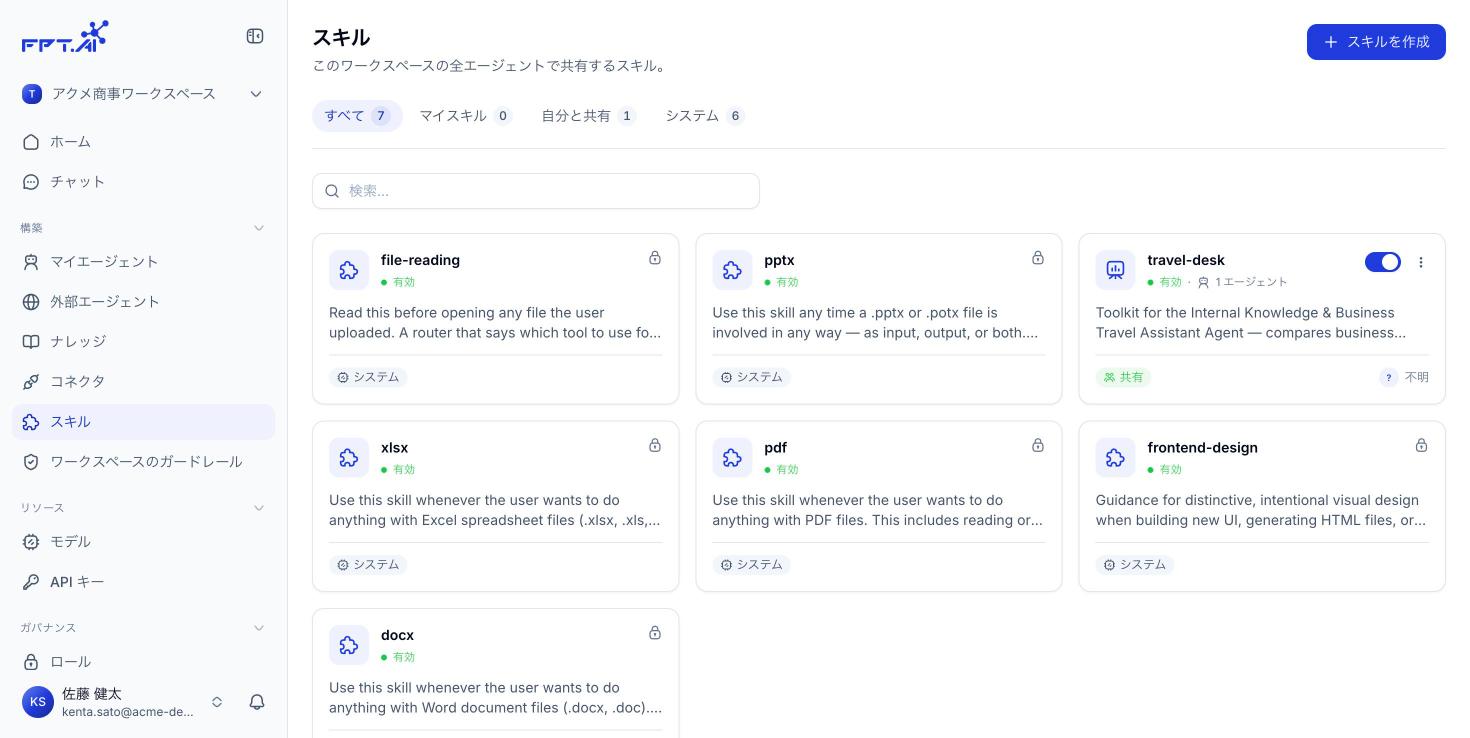
Task: Click the xlsx skill puzzle icon
Action: pyautogui.click(x=348, y=458)
